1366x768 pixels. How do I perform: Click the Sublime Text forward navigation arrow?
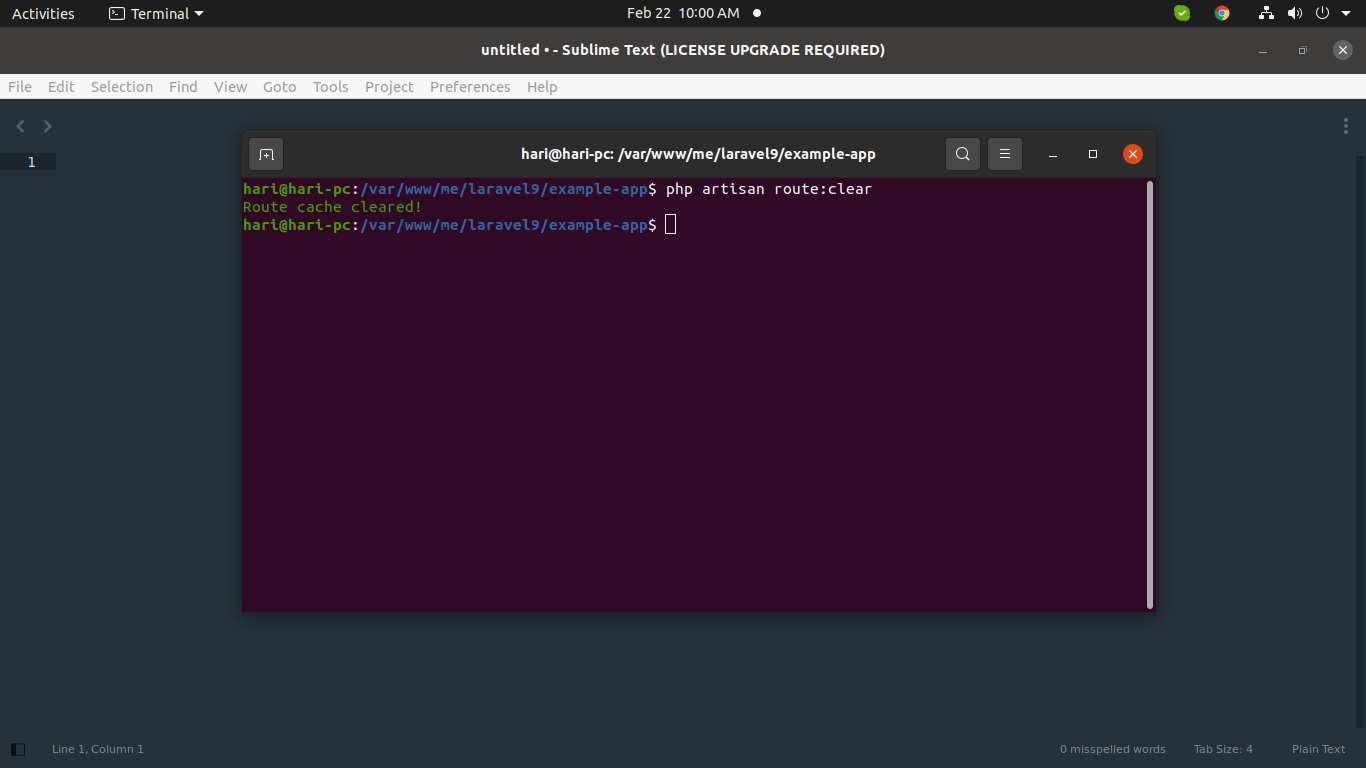coord(47,126)
